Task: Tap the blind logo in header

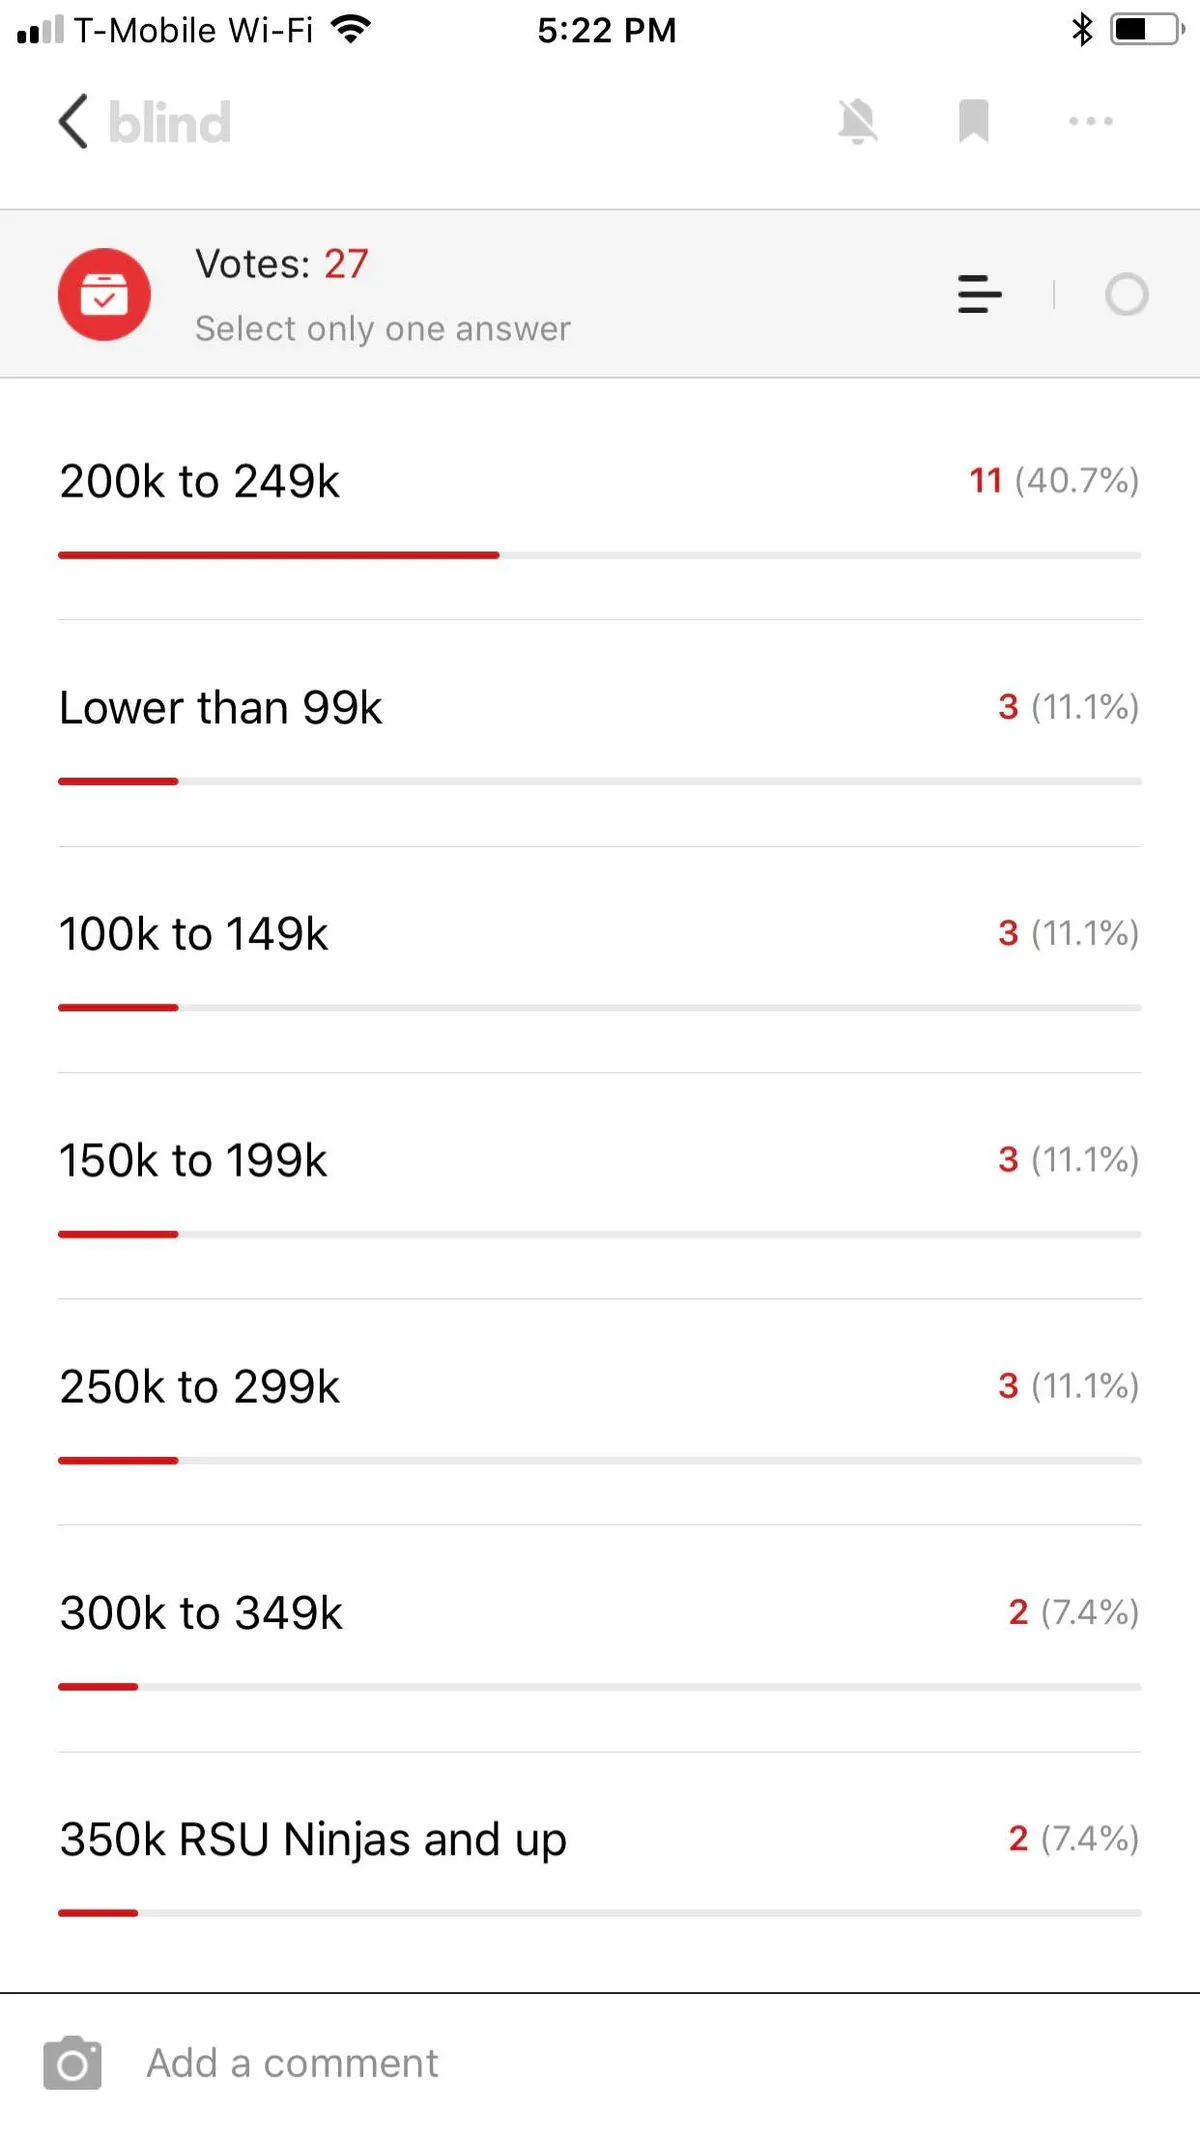Action: click(x=170, y=122)
